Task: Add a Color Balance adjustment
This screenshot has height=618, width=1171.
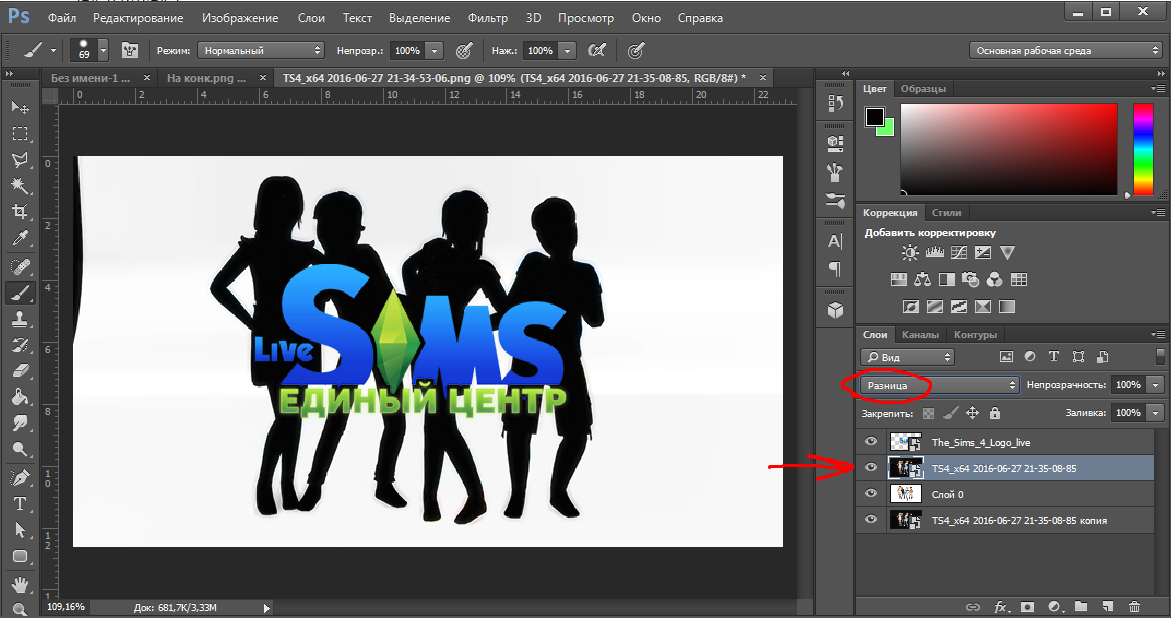Action: pyautogui.click(x=922, y=280)
